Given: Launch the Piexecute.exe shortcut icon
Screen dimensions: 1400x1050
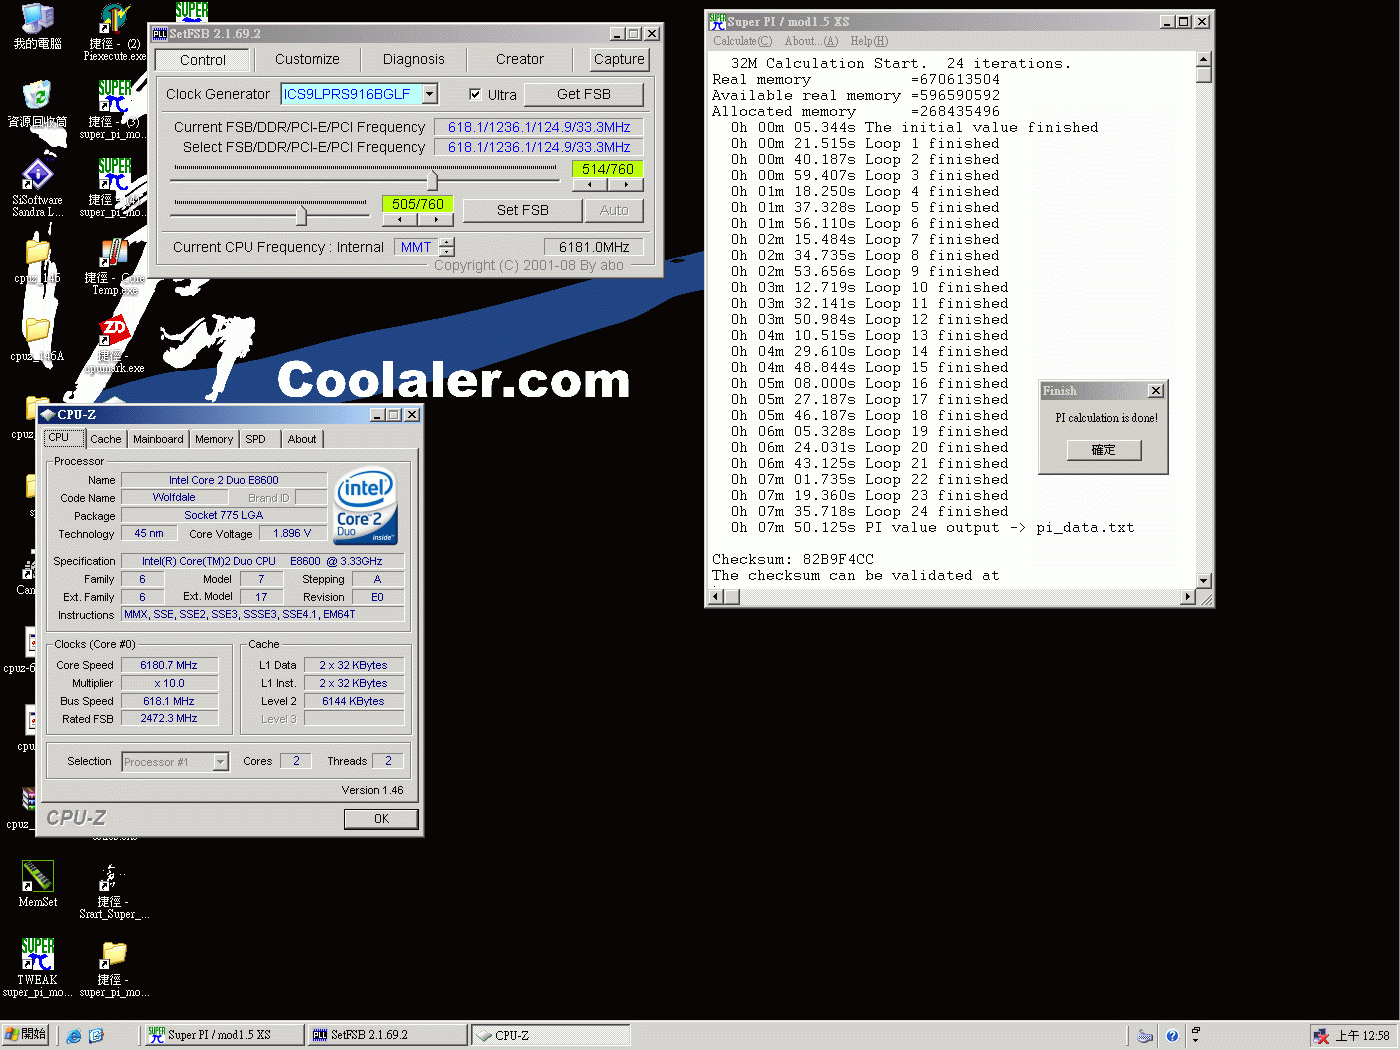Looking at the screenshot, I should 114,18.
